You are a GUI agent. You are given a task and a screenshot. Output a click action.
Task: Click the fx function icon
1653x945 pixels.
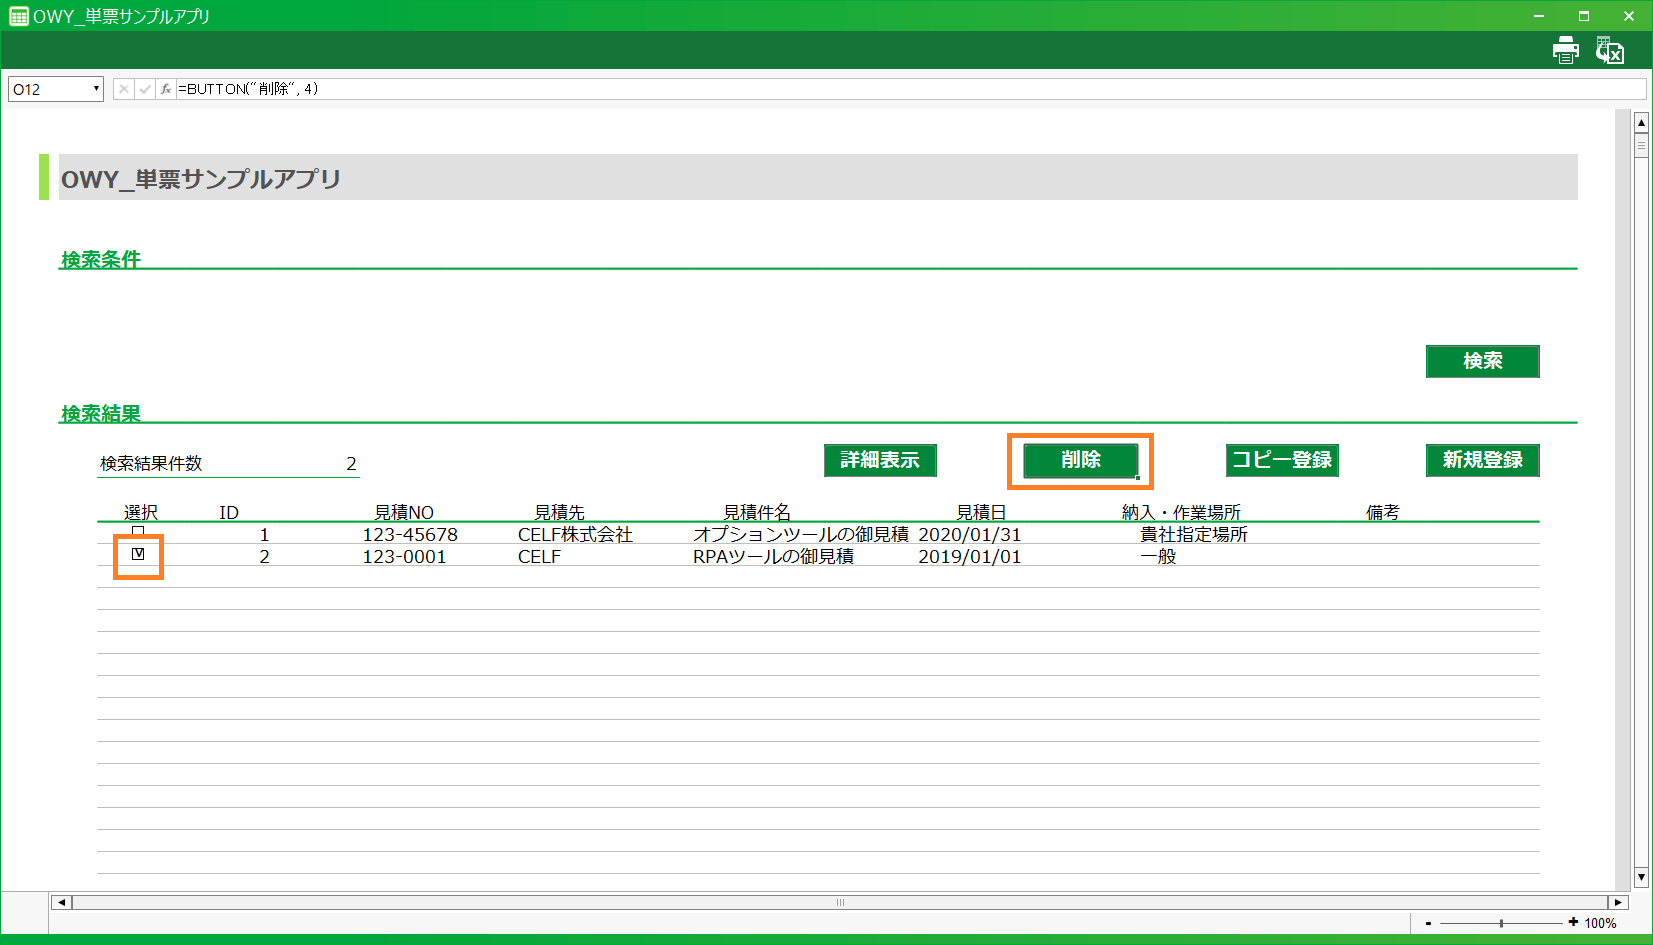point(166,89)
